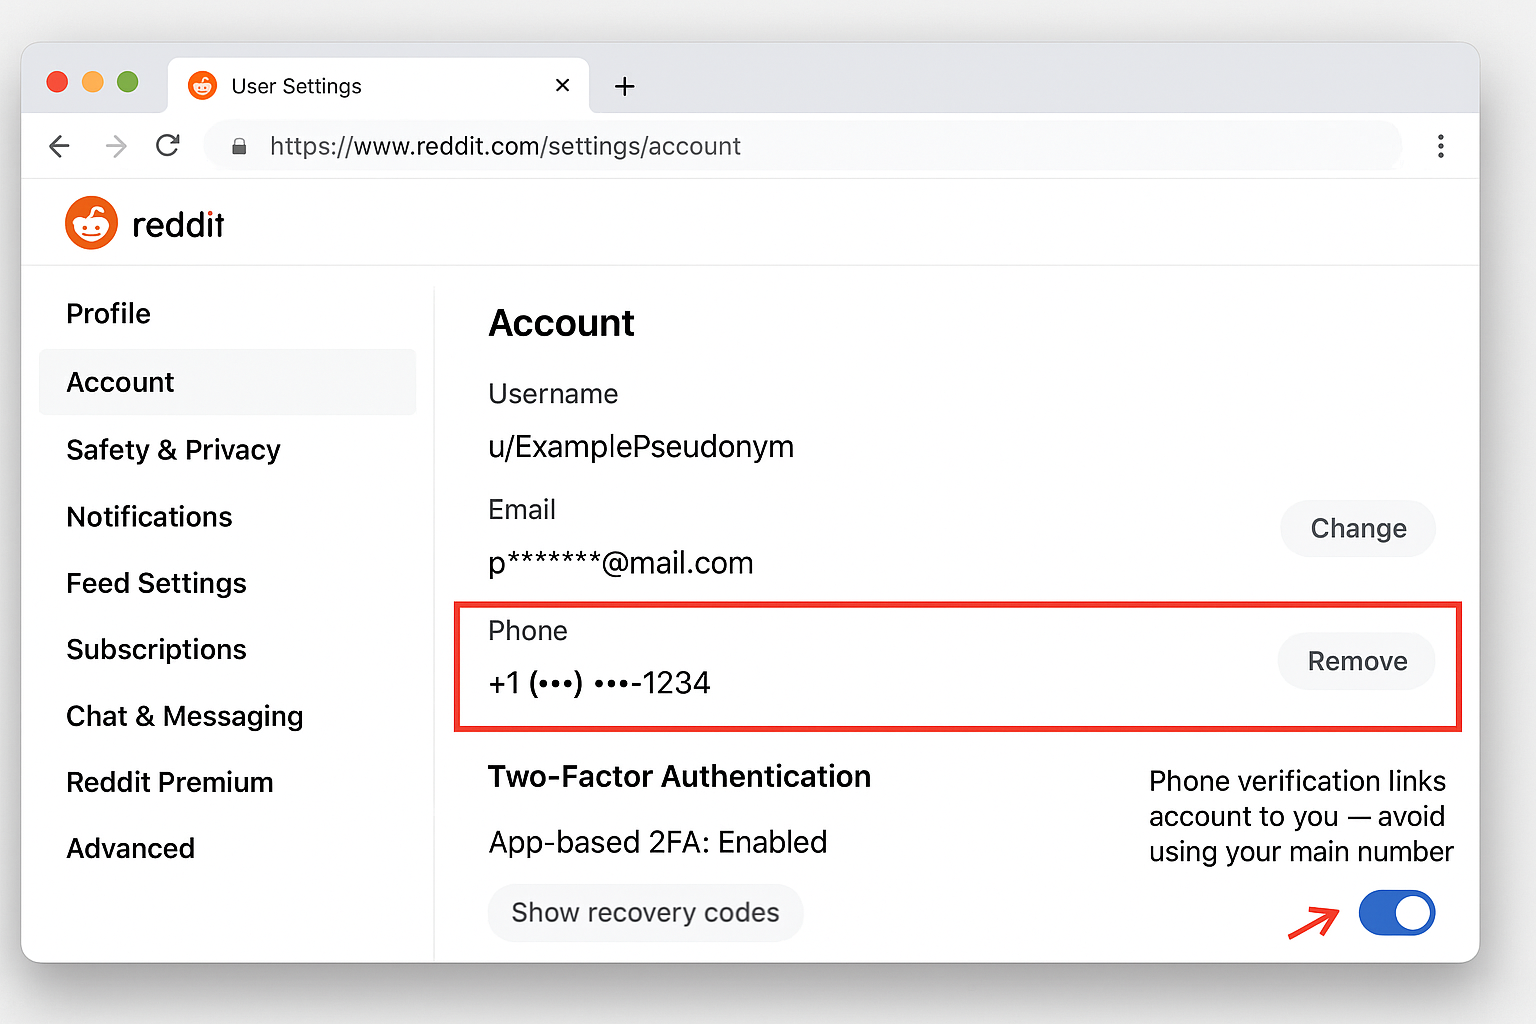The width and height of the screenshot is (1536, 1024).
Task: Click the Two-Factor Authentication heading
Action: pyautogui.click(x=679, y=777)
